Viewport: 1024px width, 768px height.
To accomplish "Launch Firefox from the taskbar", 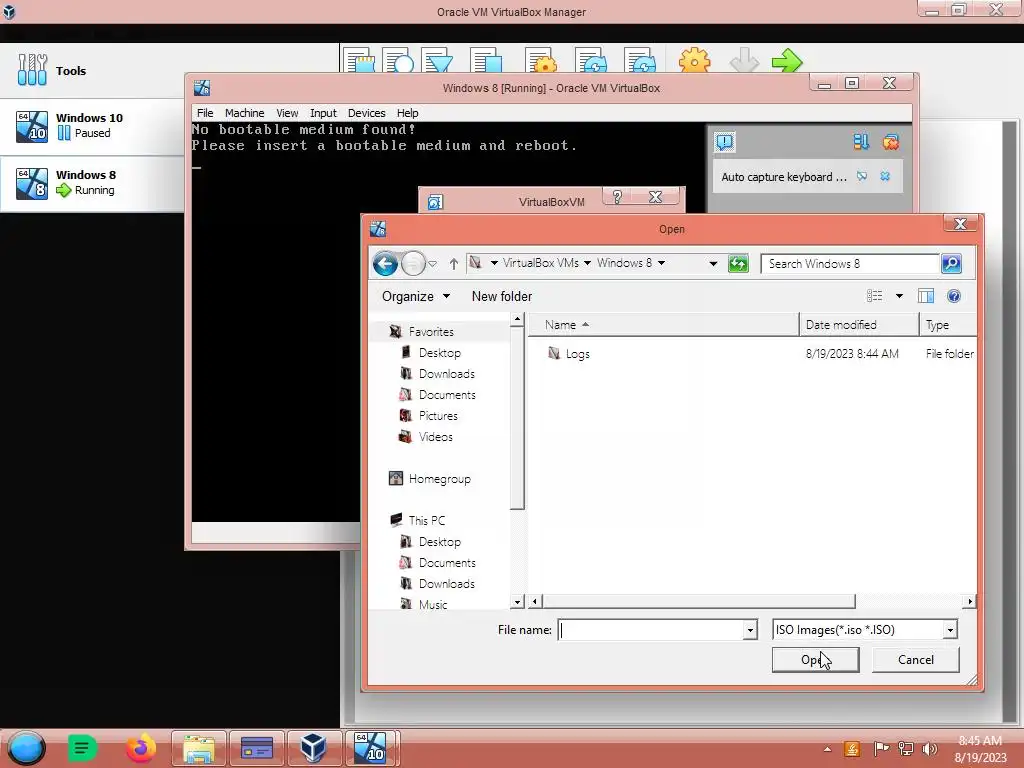I will pyautogui.click(x=141, y=748).
